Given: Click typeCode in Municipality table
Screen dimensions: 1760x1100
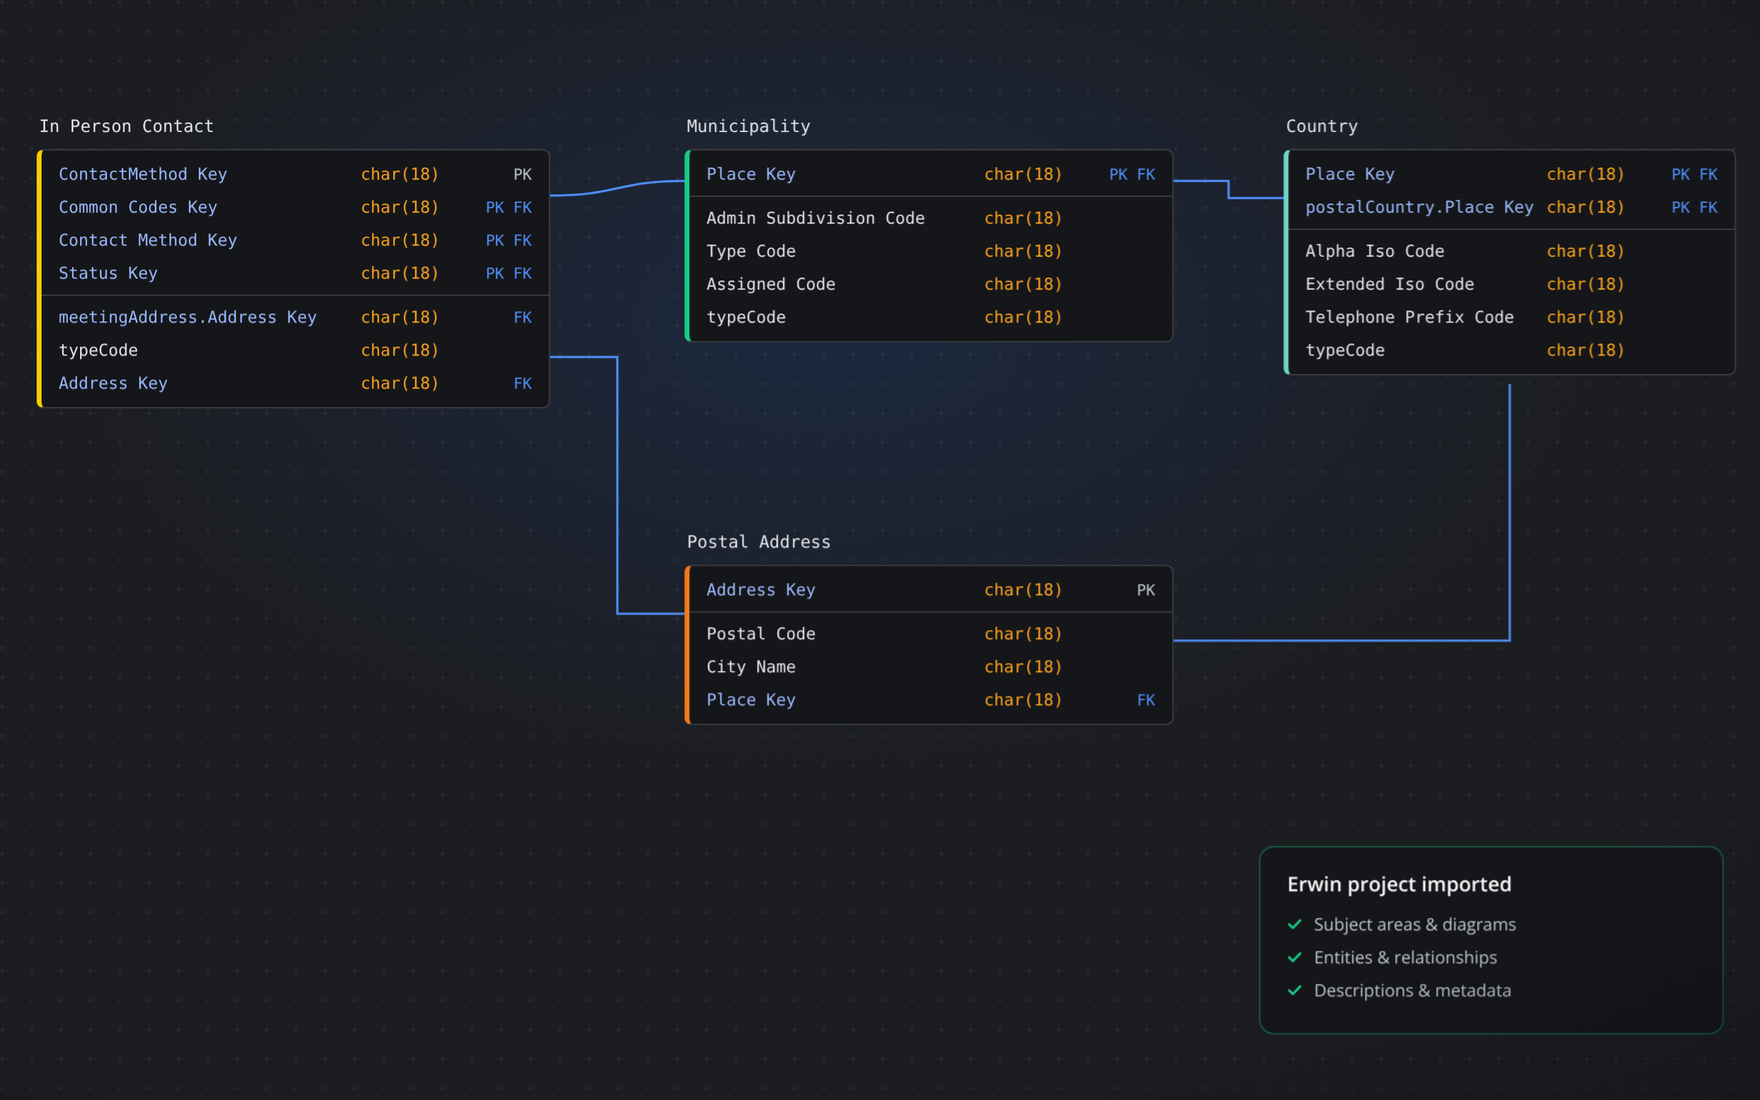Looking at the screenshot, I should point(930,317).
